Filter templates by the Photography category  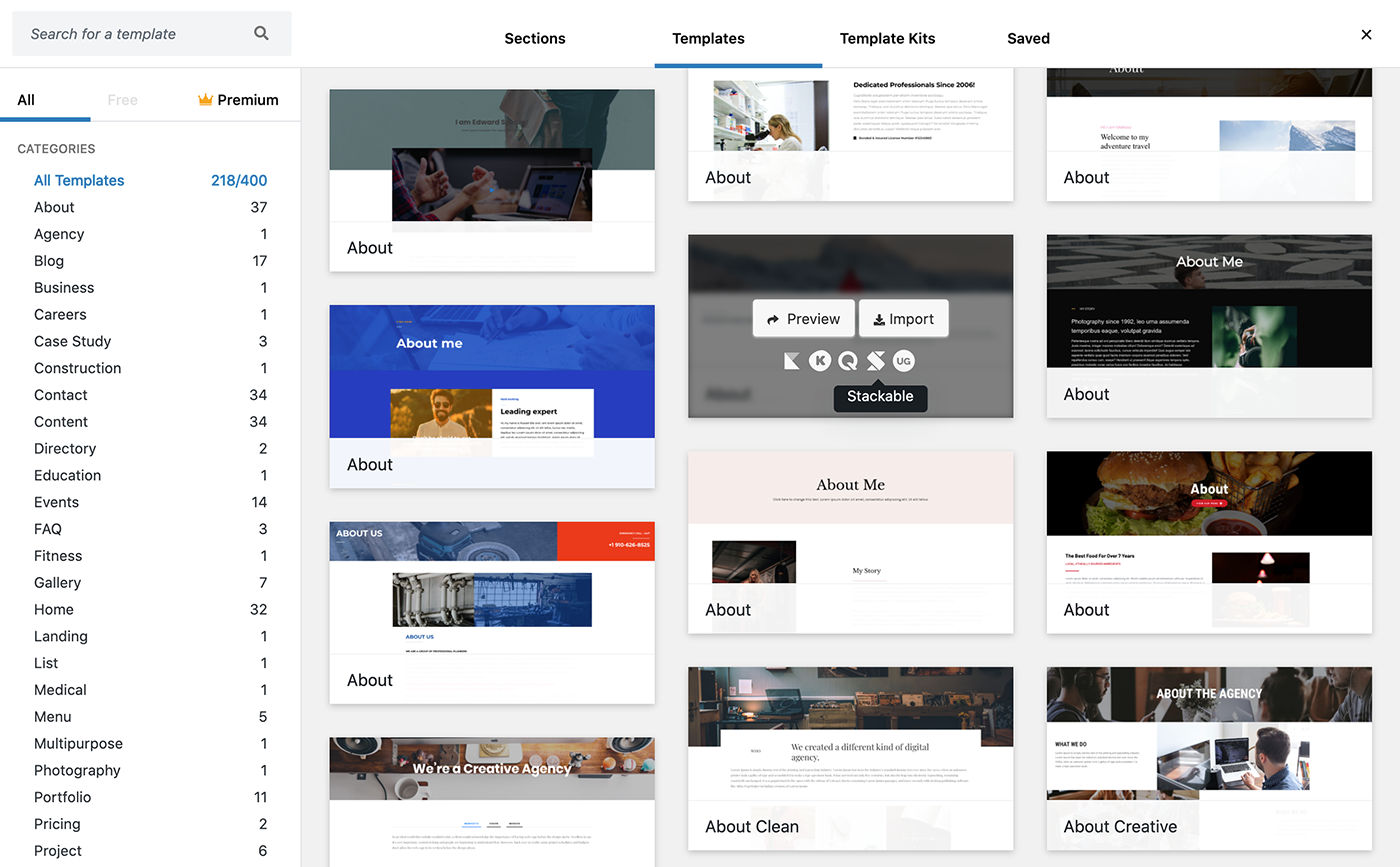coord(77,770)
